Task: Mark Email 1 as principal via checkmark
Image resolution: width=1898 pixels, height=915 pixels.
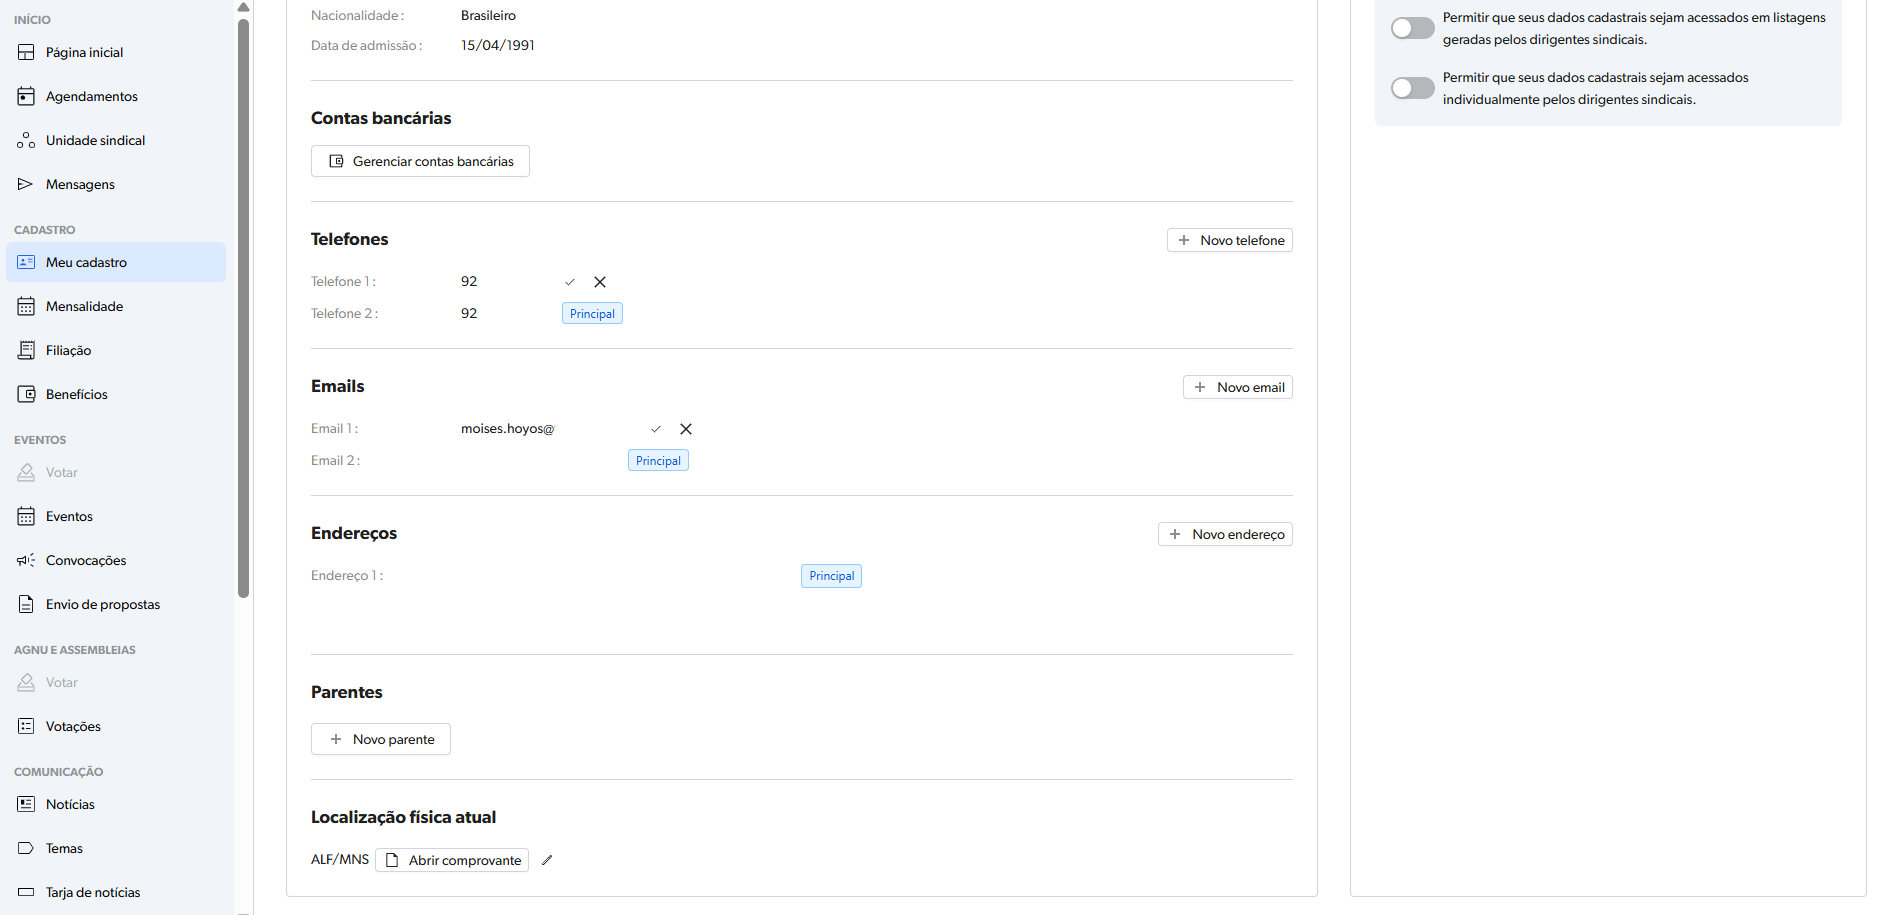Action: pyautogui.click(x=656, y=429)
